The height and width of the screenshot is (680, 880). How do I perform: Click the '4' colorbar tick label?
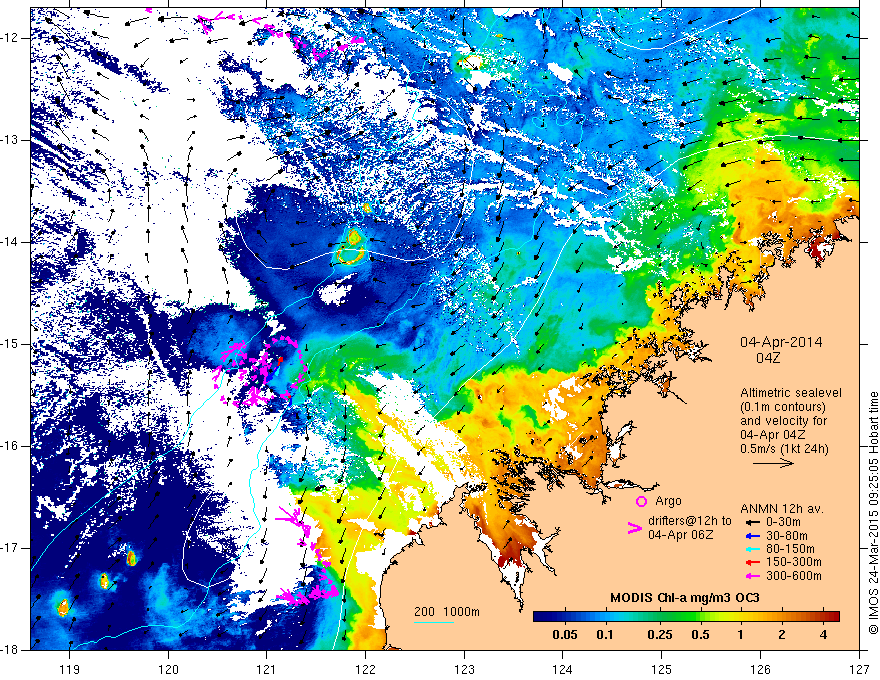click(x=823, y=635)
